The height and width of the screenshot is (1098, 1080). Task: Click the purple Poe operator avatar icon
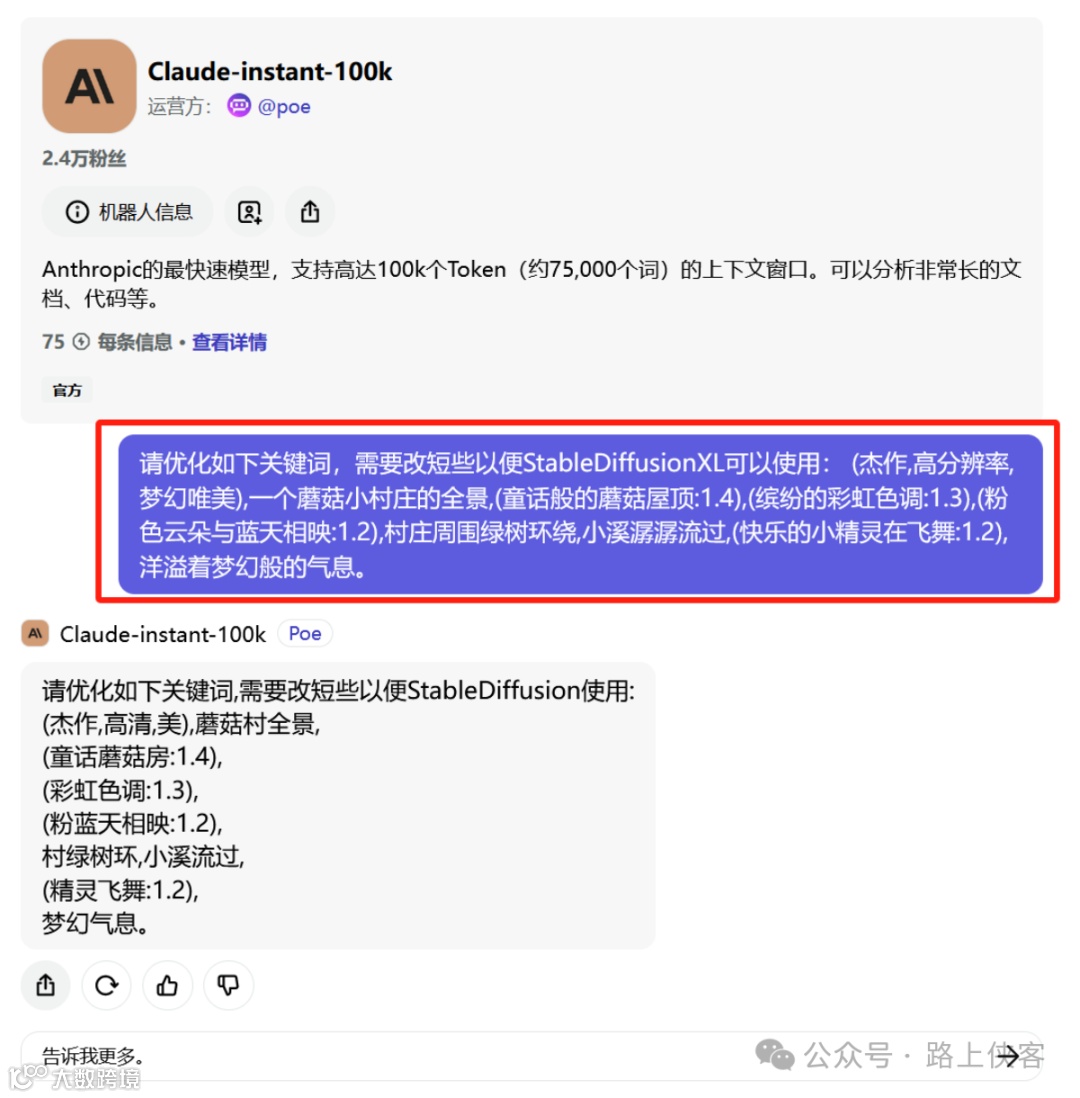pyautogui.click(x=239, y=106)
